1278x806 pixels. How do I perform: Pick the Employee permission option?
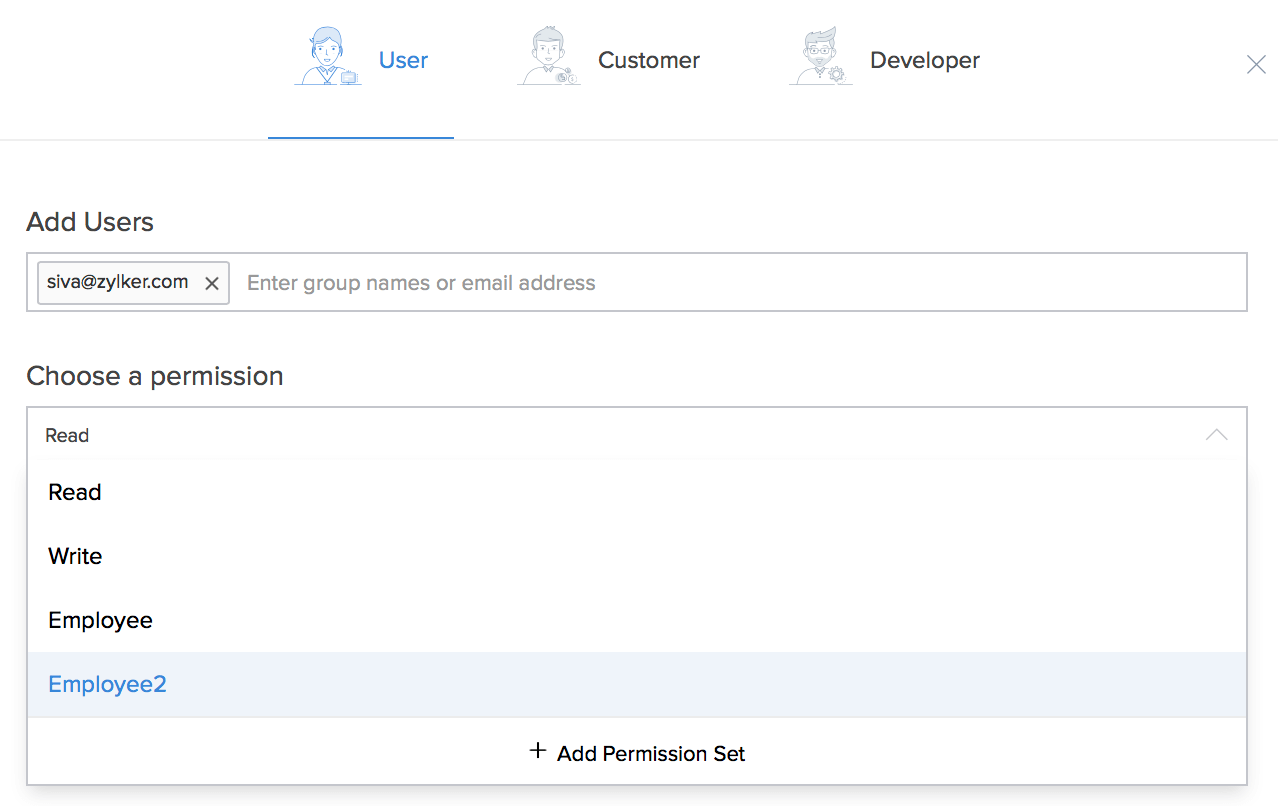coord(100,620)
